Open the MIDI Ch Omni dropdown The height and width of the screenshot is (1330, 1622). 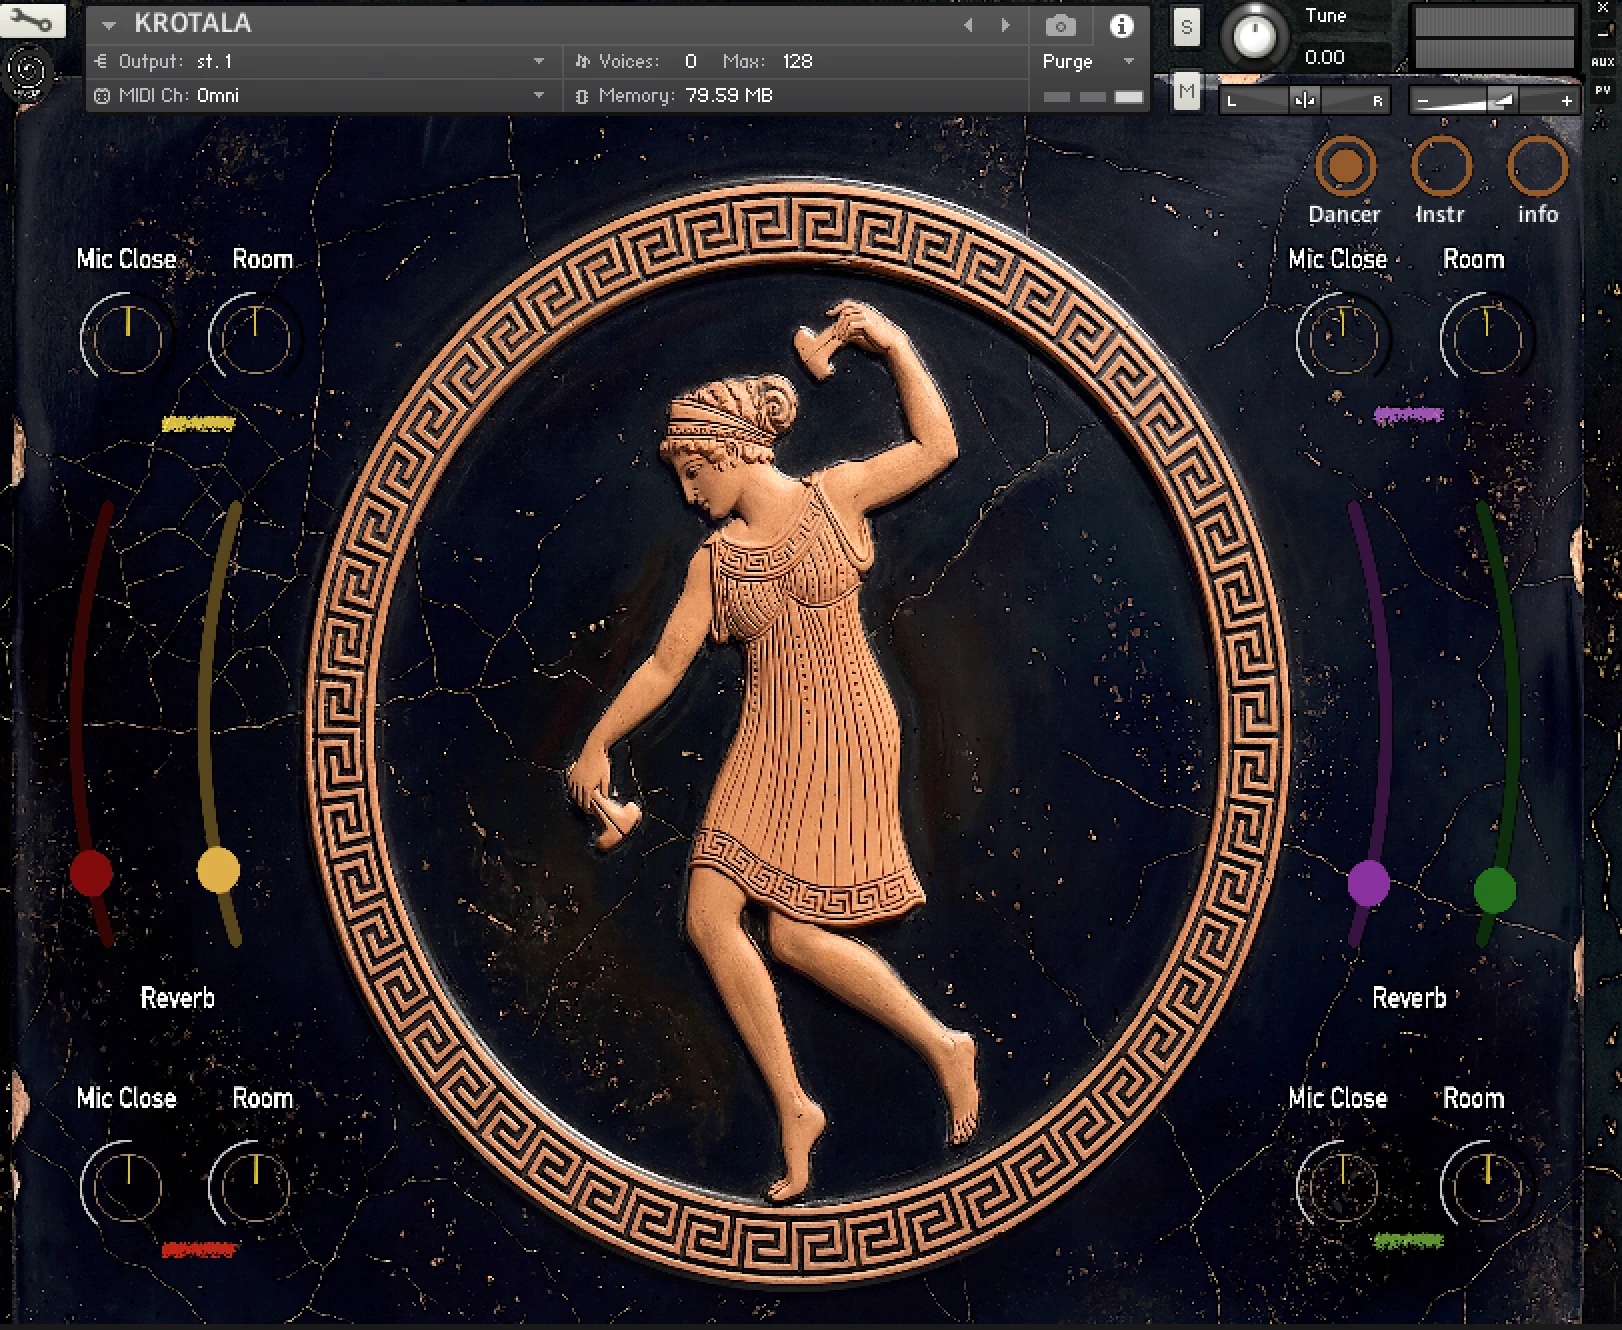tap(540, 96)
